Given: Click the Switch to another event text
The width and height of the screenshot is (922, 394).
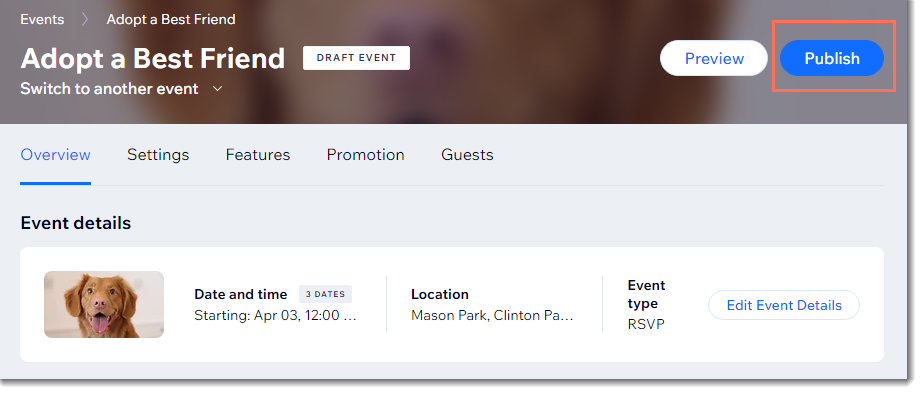Looking at the screenshot, I should coord(109,89).
